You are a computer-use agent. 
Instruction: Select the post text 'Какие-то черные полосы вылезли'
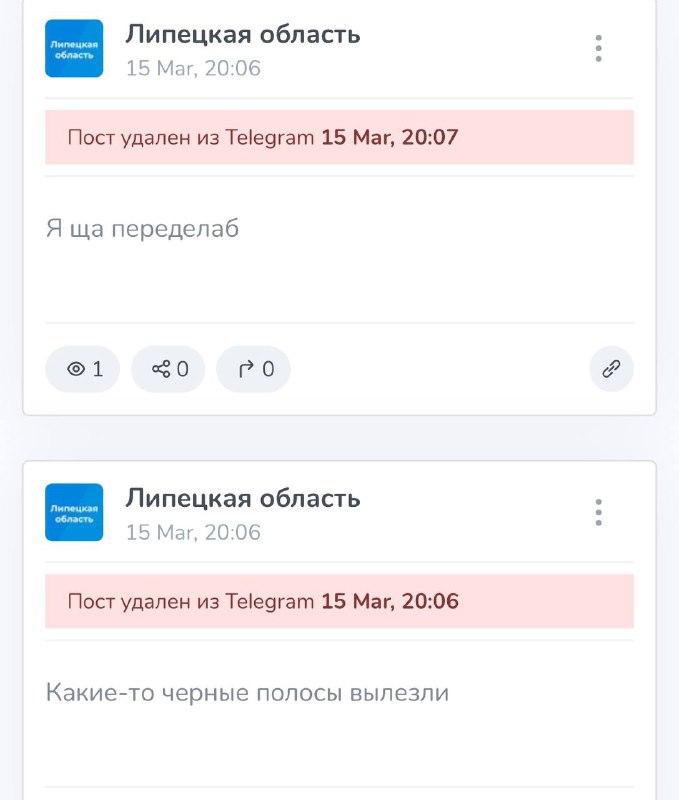pyautogui.click(x=247, y=693)
